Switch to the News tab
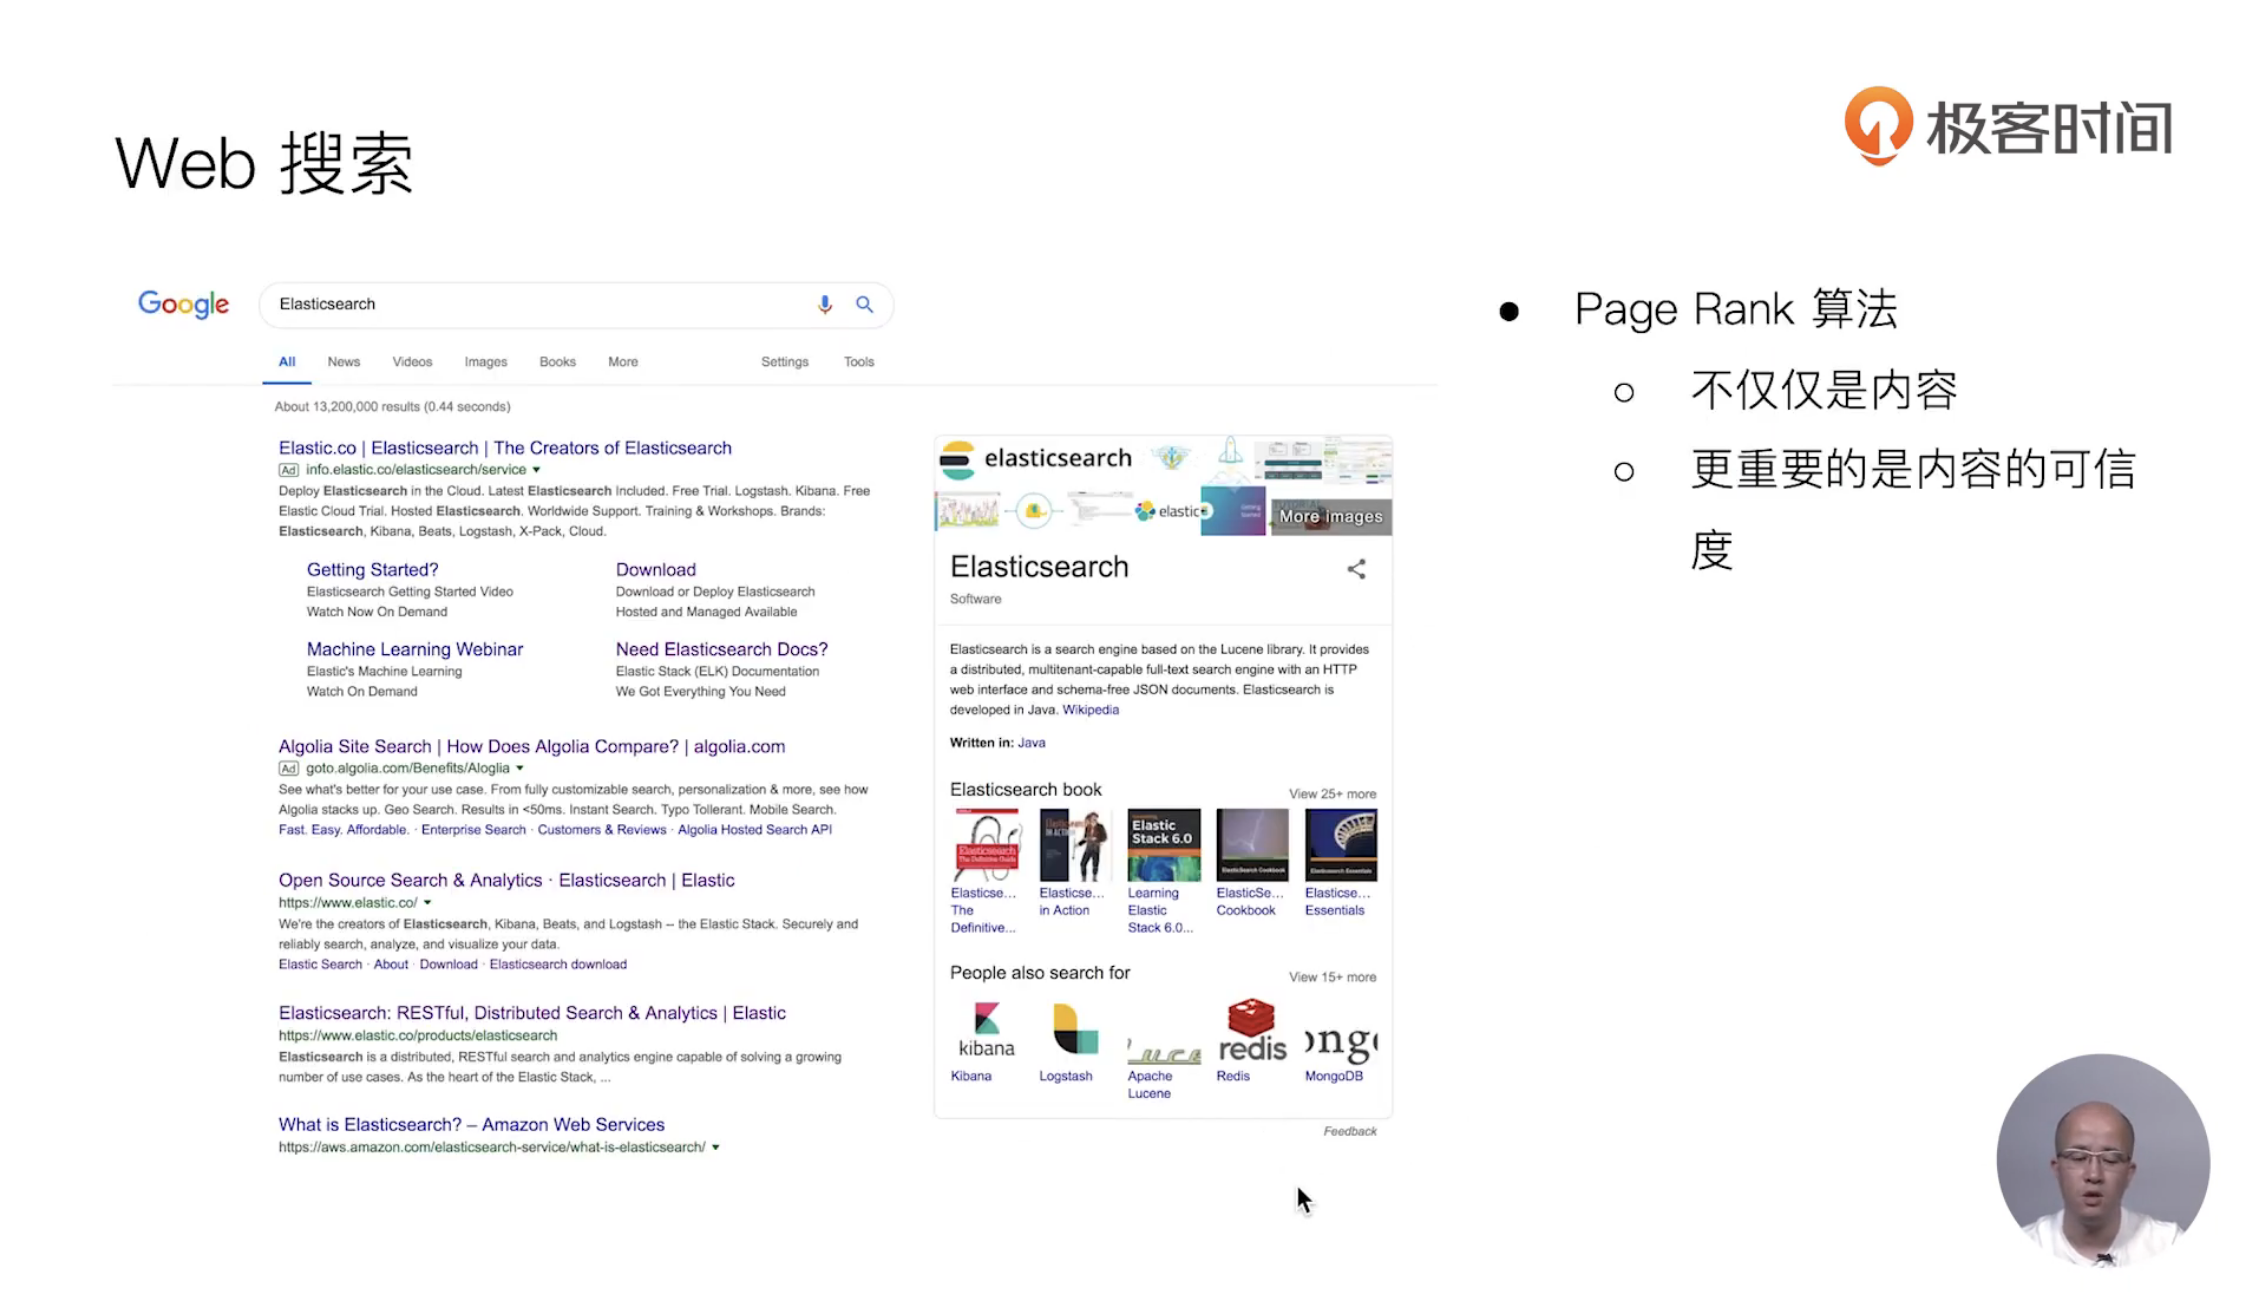The height and width of the screenshot is (1300, 2260). click(x=343, y=362)
